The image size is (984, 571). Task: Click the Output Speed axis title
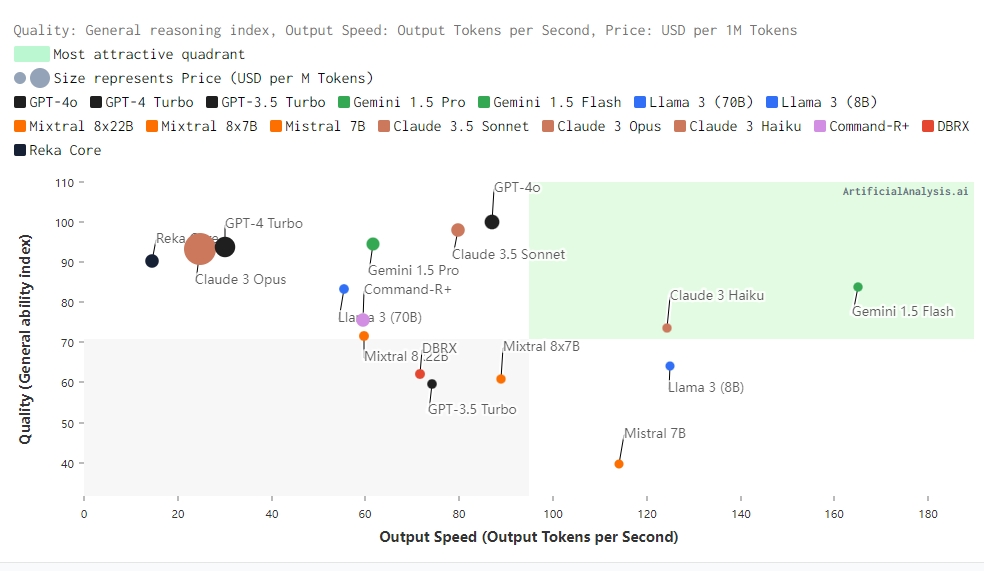(x=529, y=537)
